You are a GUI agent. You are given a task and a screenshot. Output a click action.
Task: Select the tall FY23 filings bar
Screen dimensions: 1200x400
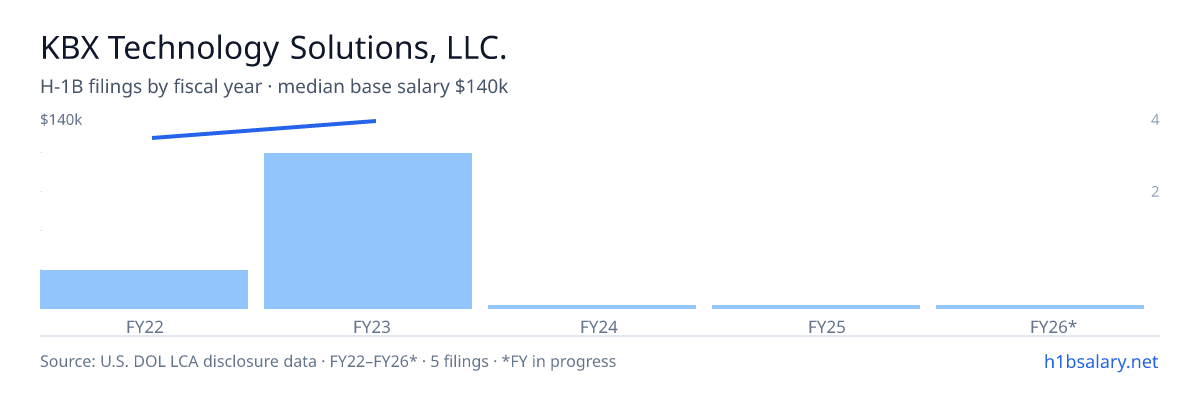pyautogui.click(x=368, y=231)
